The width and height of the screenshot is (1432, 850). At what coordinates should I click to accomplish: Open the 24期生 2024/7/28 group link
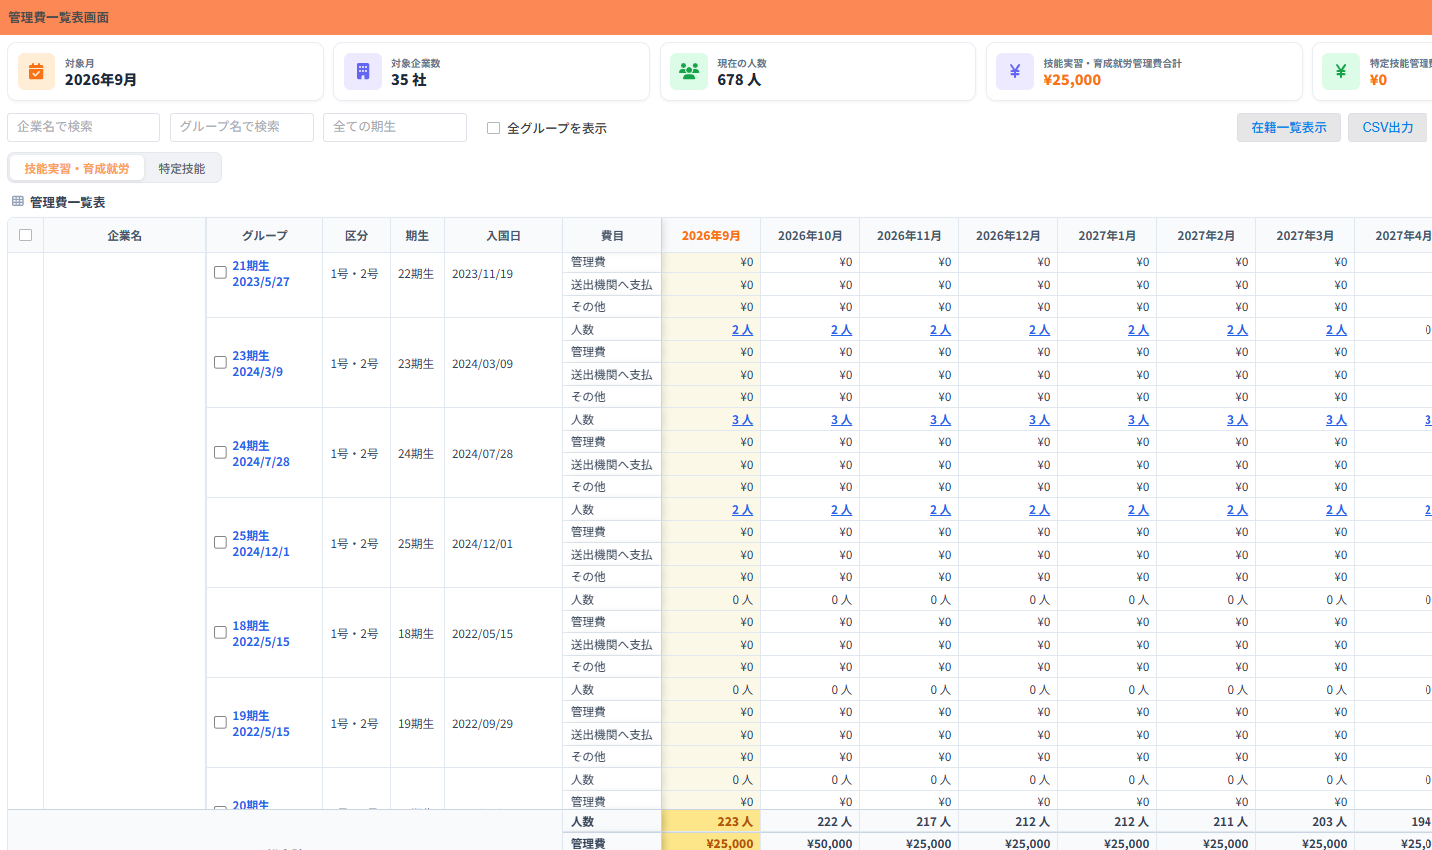[261, 454]
